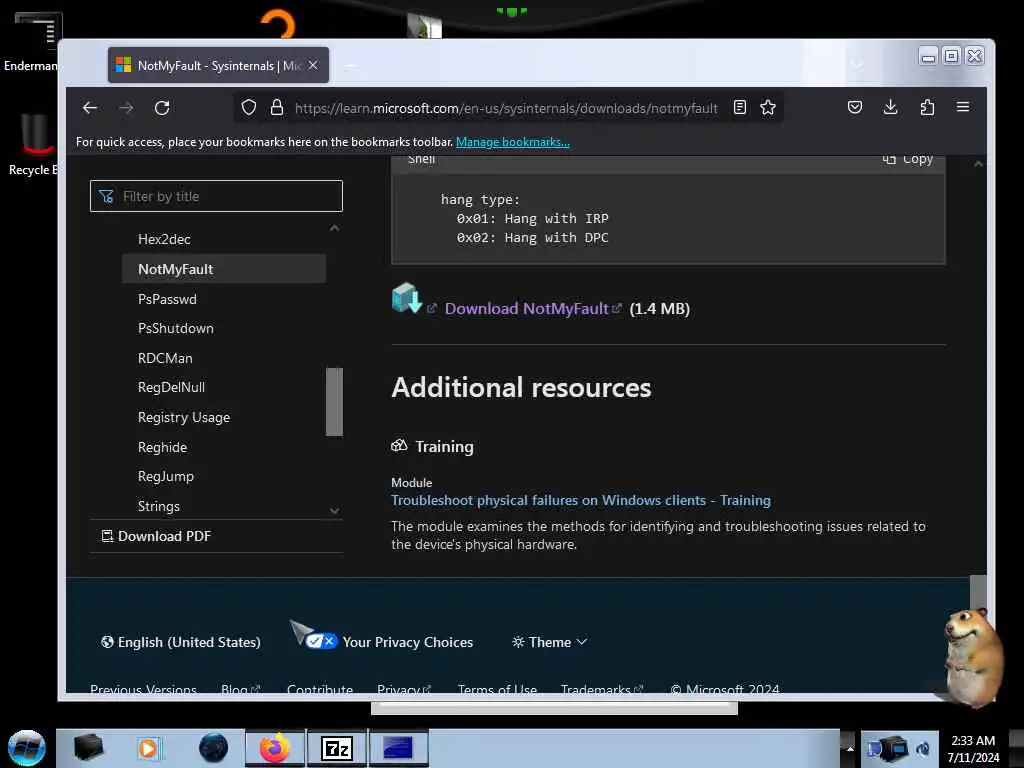
Task: Open the Privacy footer link
Action: (404, 689)
